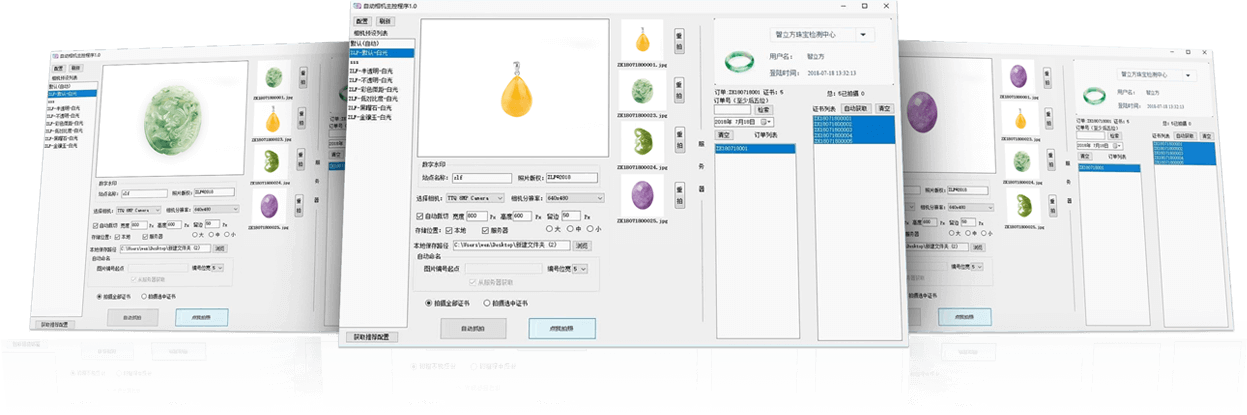Click the 自动拍摄 button in center window
Viewport: 1247px width, 415px height.
[473, 328]
